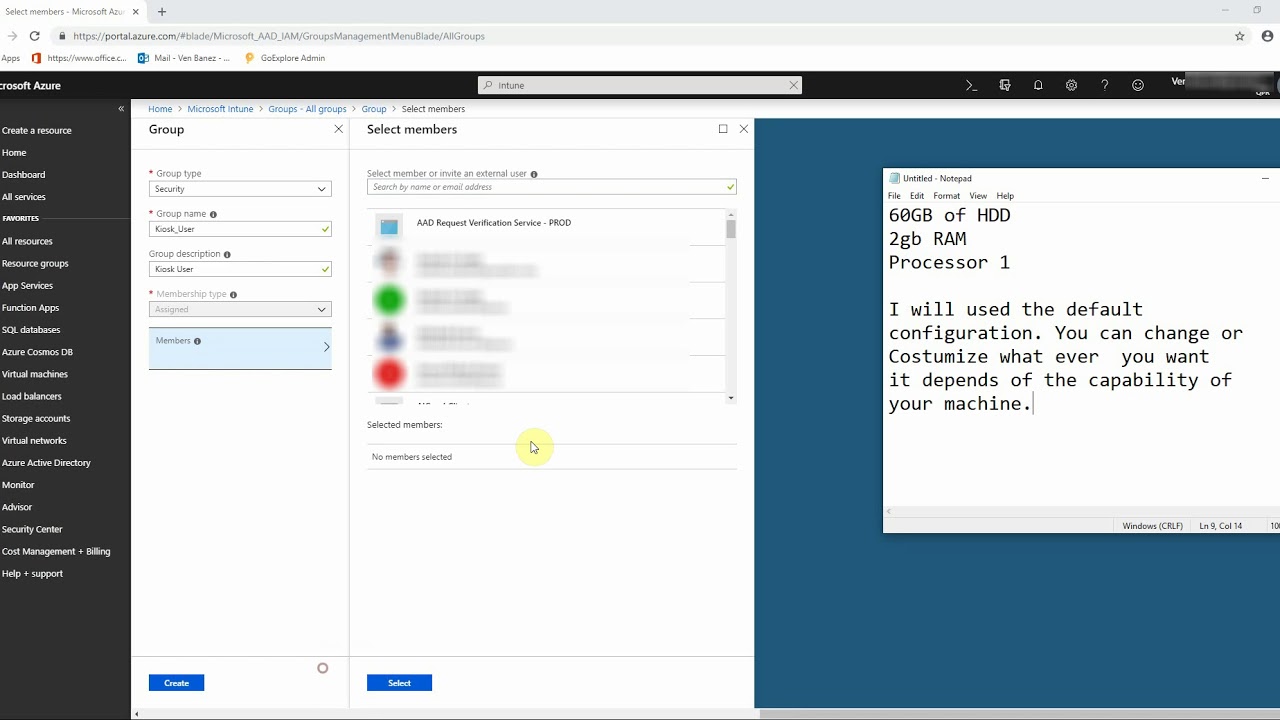Image resolution: width=1280 pixels, height=720 pixels.
Task: Open Notepad View menu
Action: 978,196
